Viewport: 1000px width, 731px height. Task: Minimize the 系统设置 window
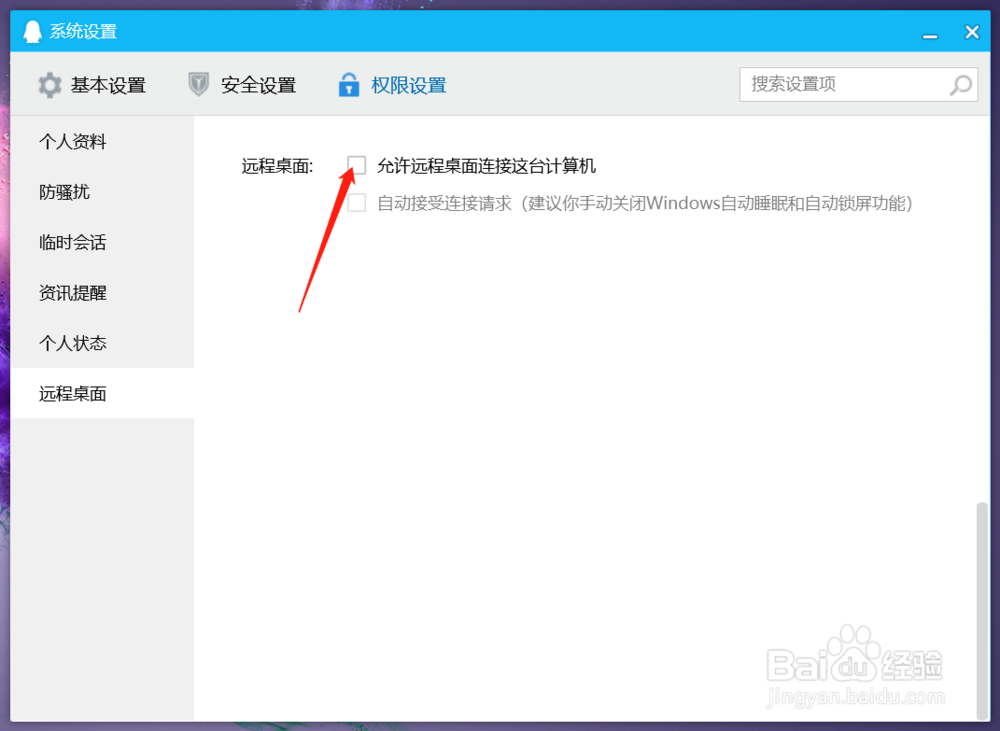click(931, 31)
